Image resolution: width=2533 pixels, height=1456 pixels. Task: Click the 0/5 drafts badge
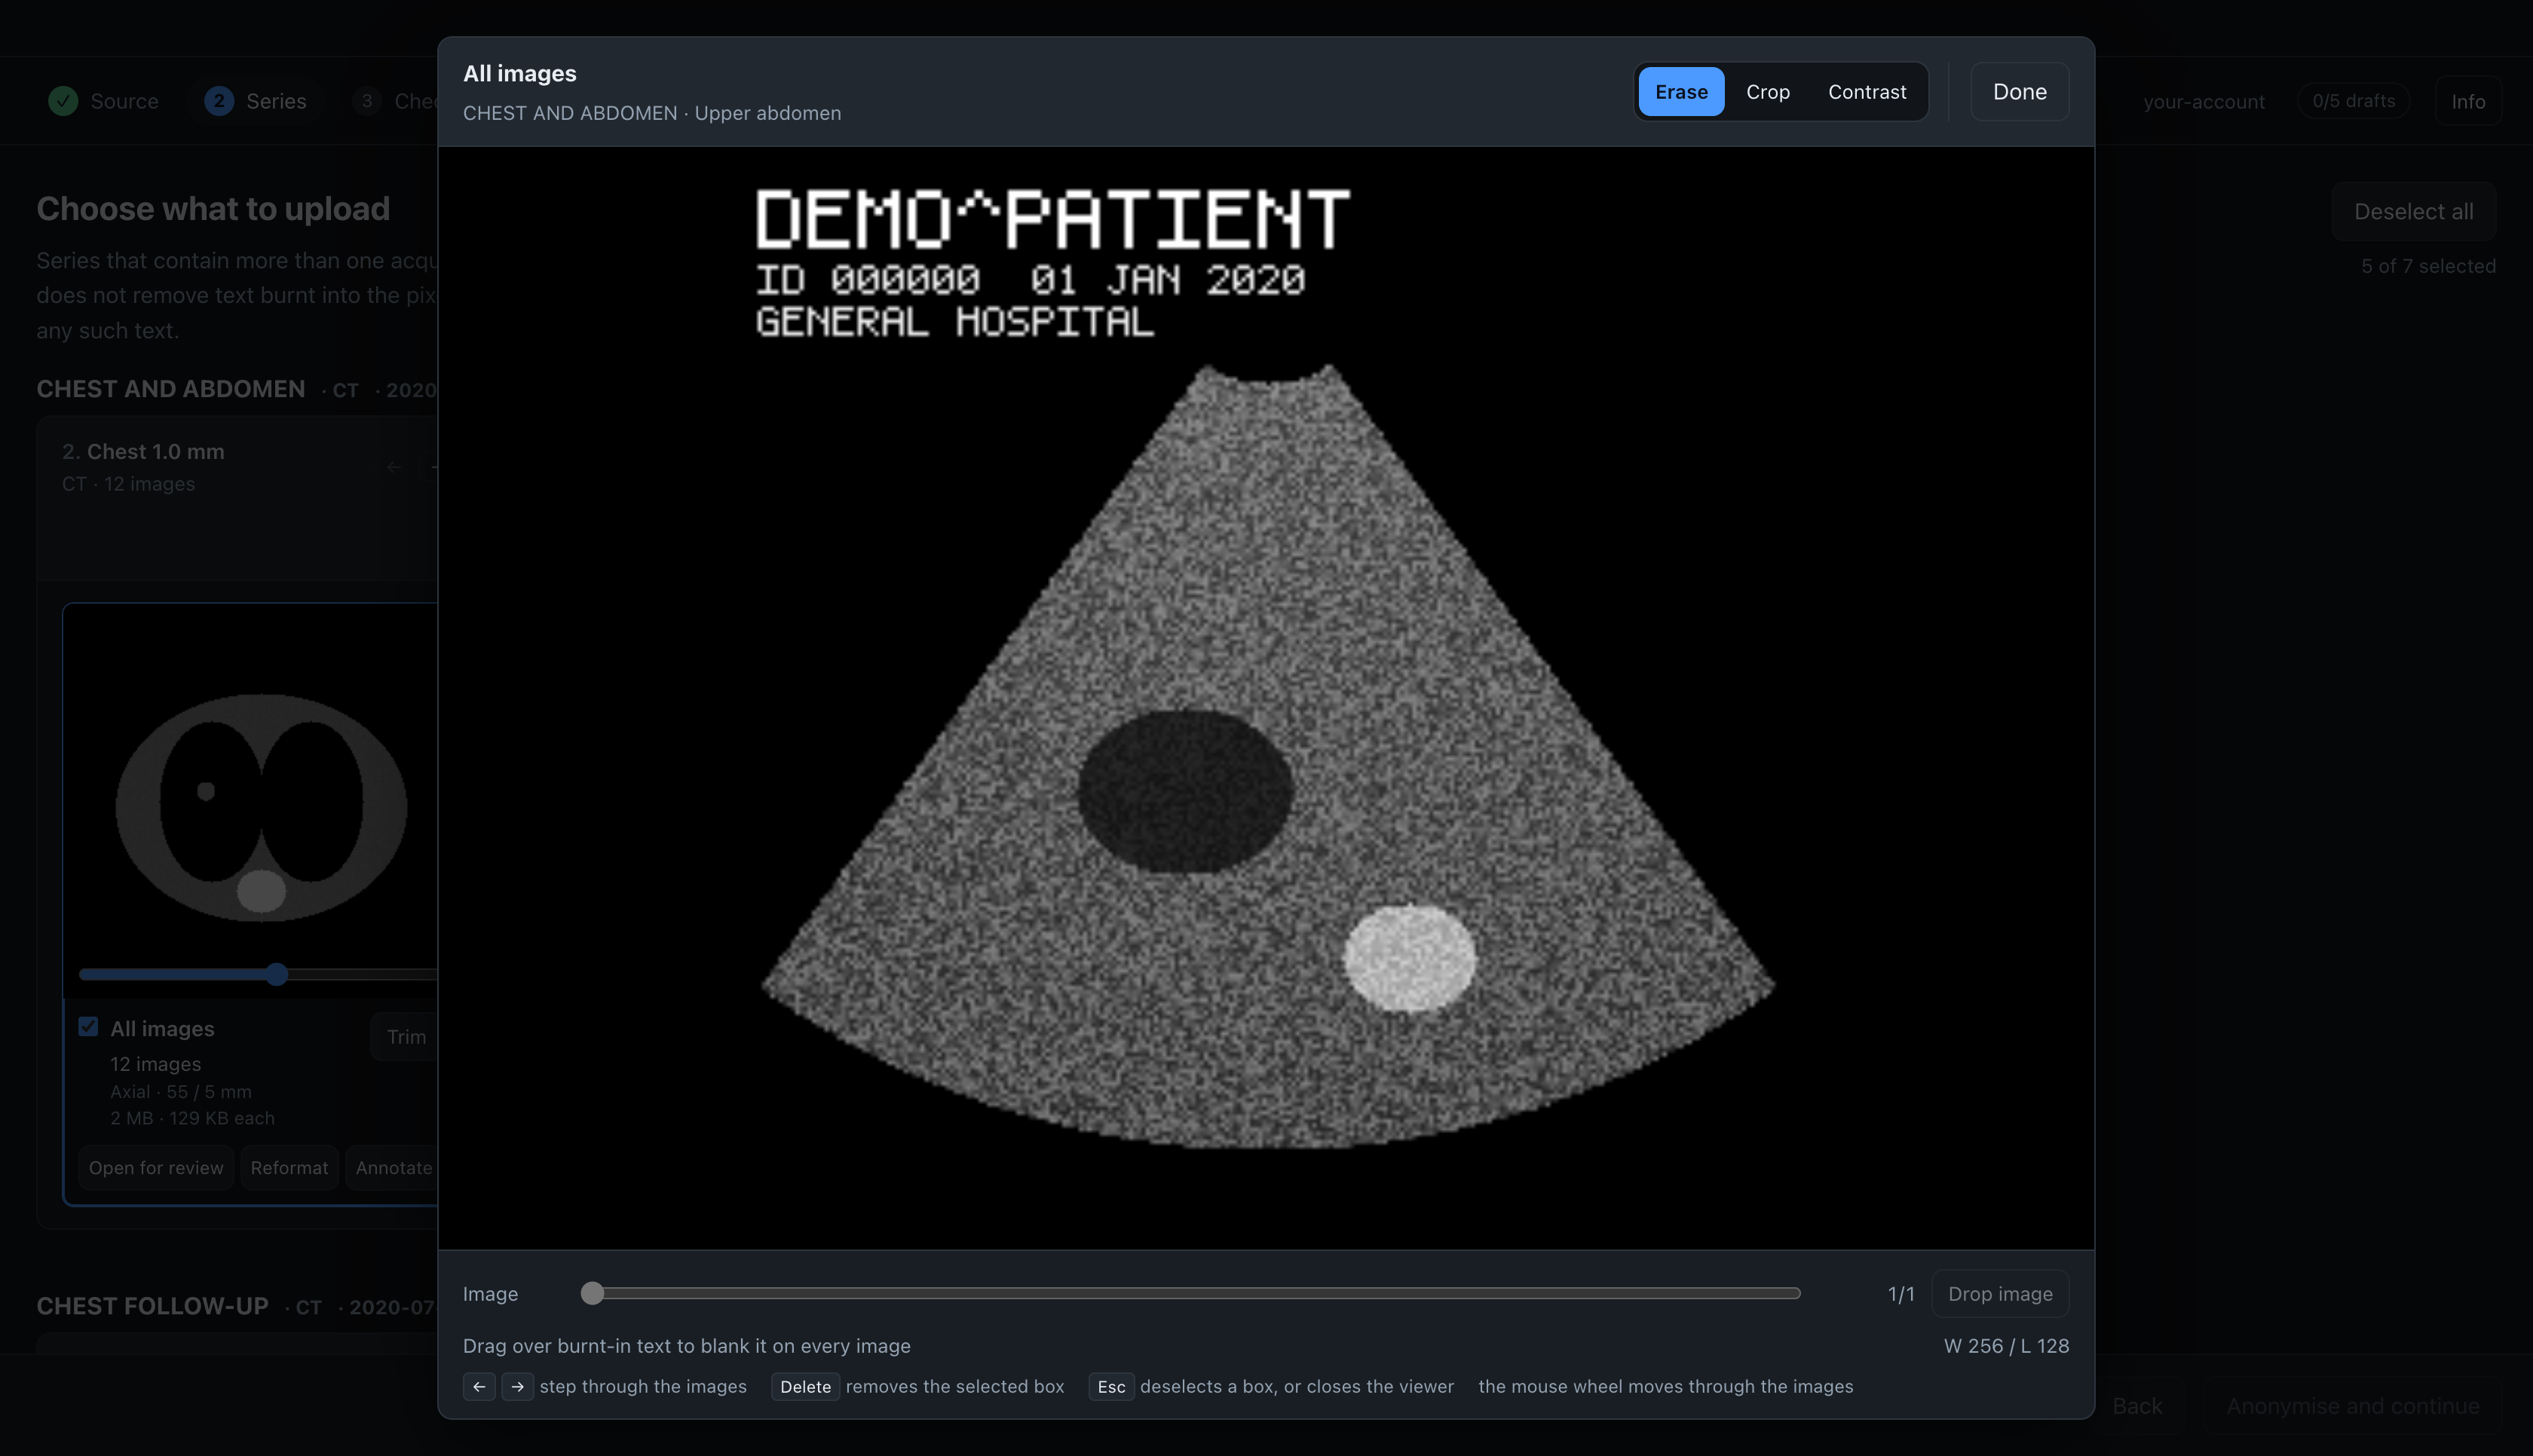tap(2353, 101)
